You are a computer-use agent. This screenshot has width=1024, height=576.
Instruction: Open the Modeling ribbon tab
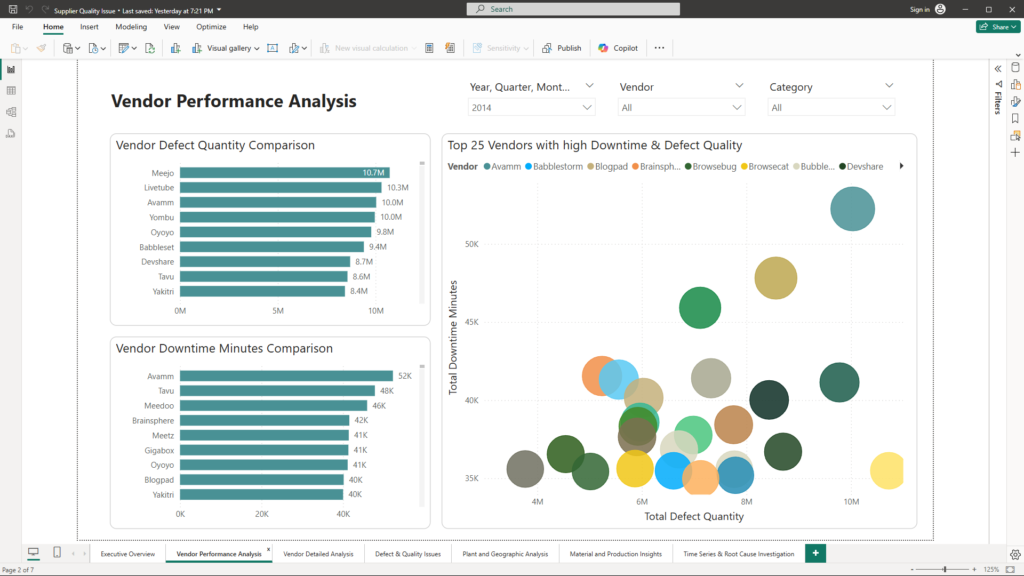click(x=131, y=27)
